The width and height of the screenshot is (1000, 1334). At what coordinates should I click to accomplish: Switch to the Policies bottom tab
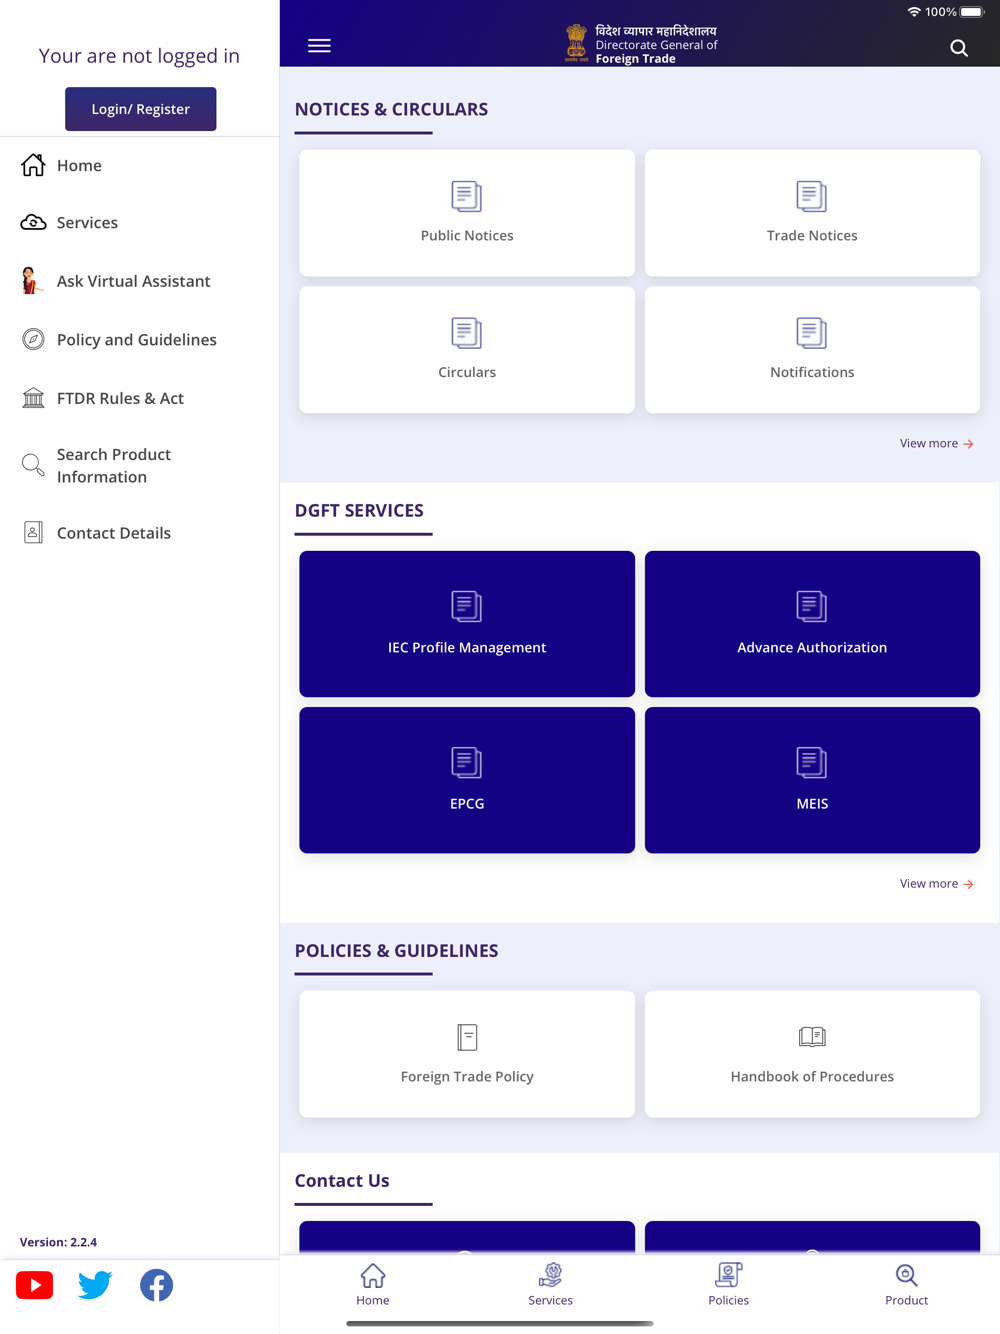[728, 1285]
